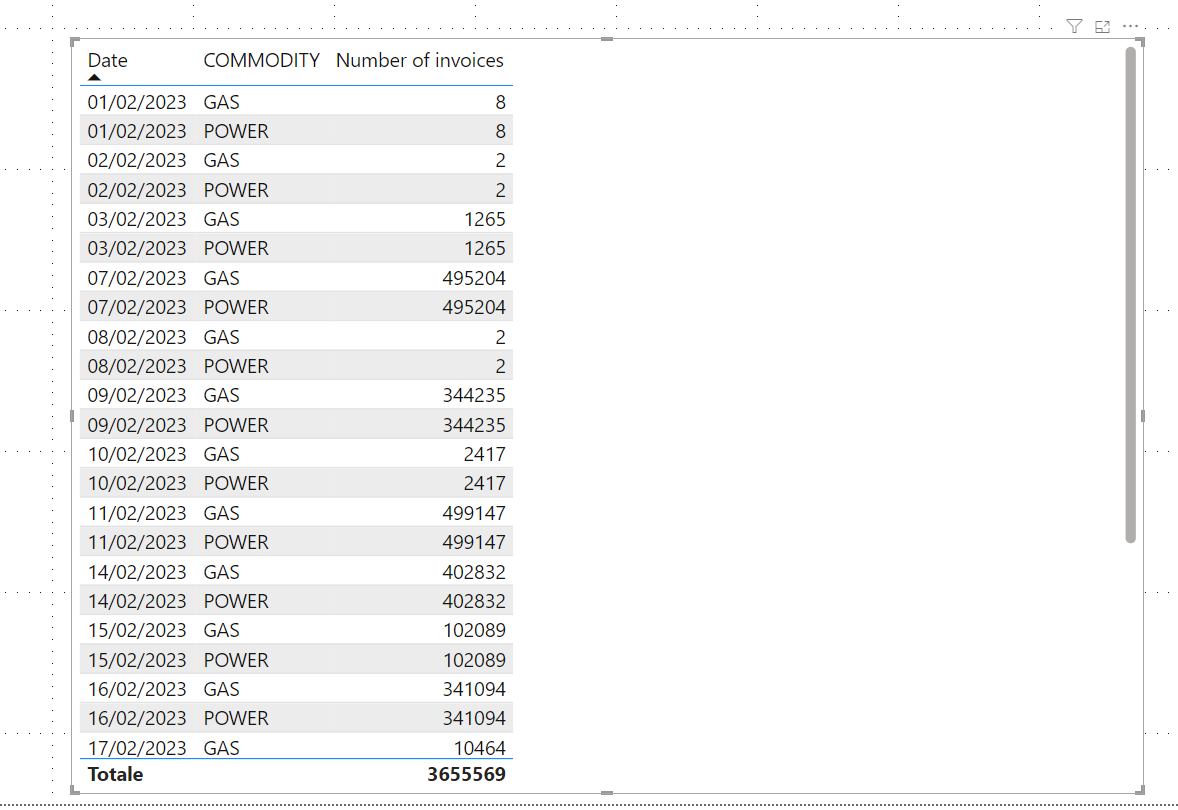
Task: Select the 01/02/2023 POWER date cell
Action: (x=137, y=131)
